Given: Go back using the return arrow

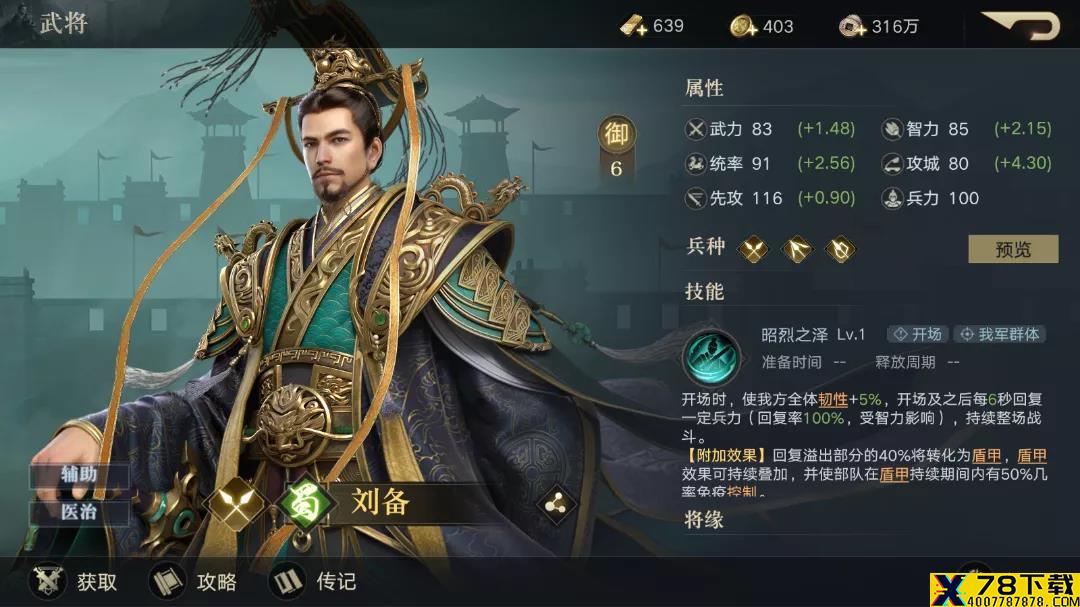Looking at the screenshot, I should click(x=1020, y=25).
